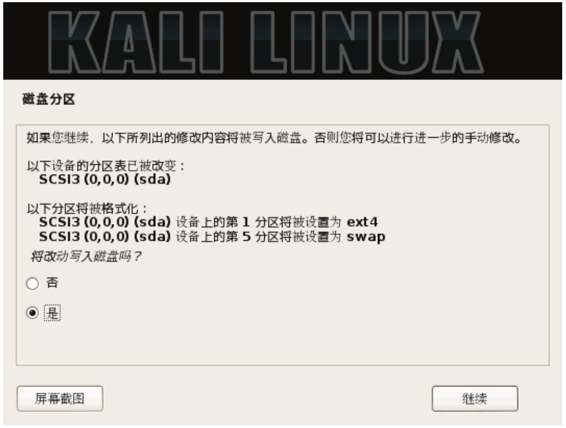Viewport: 566px width, 428px height.
Task: Click the 继续 button to proceed
Action: (475, 398)
